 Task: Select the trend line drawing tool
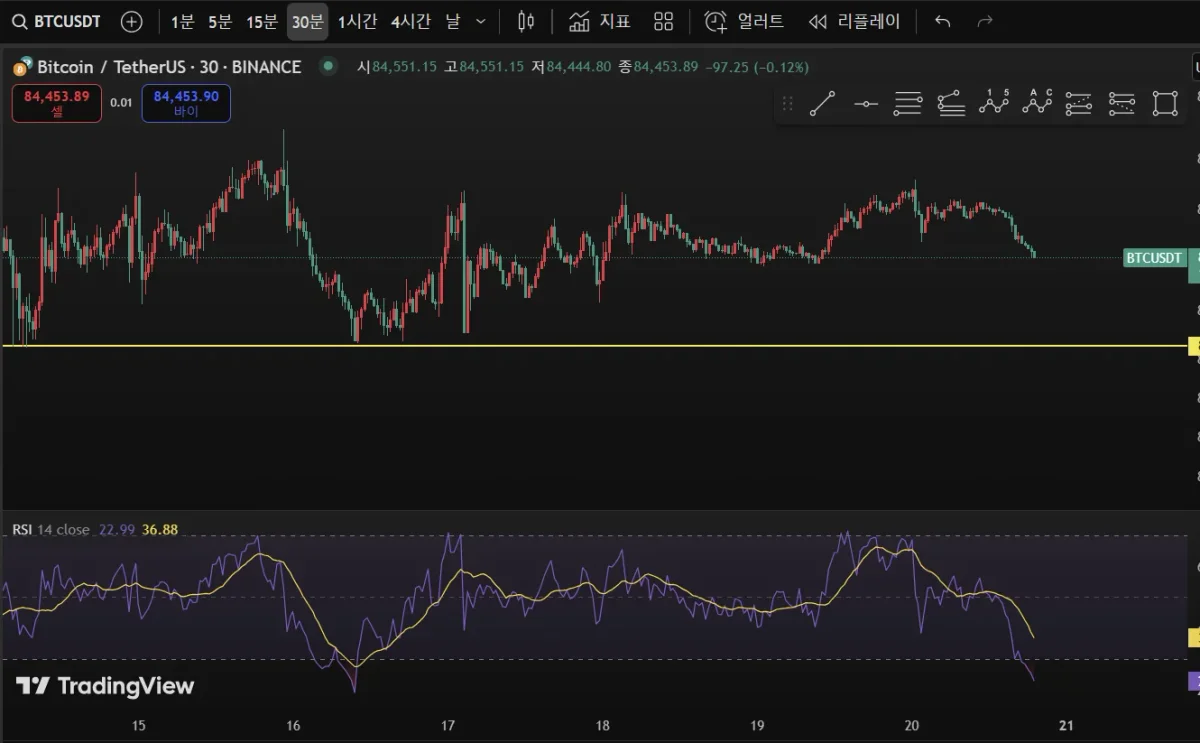tap(822, 103)
